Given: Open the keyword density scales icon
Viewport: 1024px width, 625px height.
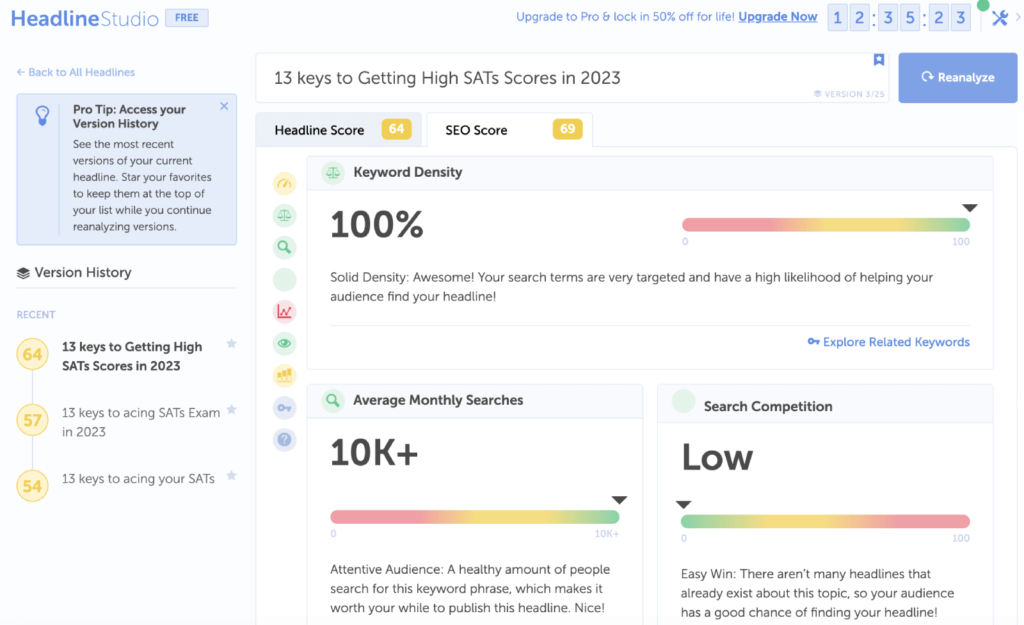Looking at the screenshot, I should 284,215.
